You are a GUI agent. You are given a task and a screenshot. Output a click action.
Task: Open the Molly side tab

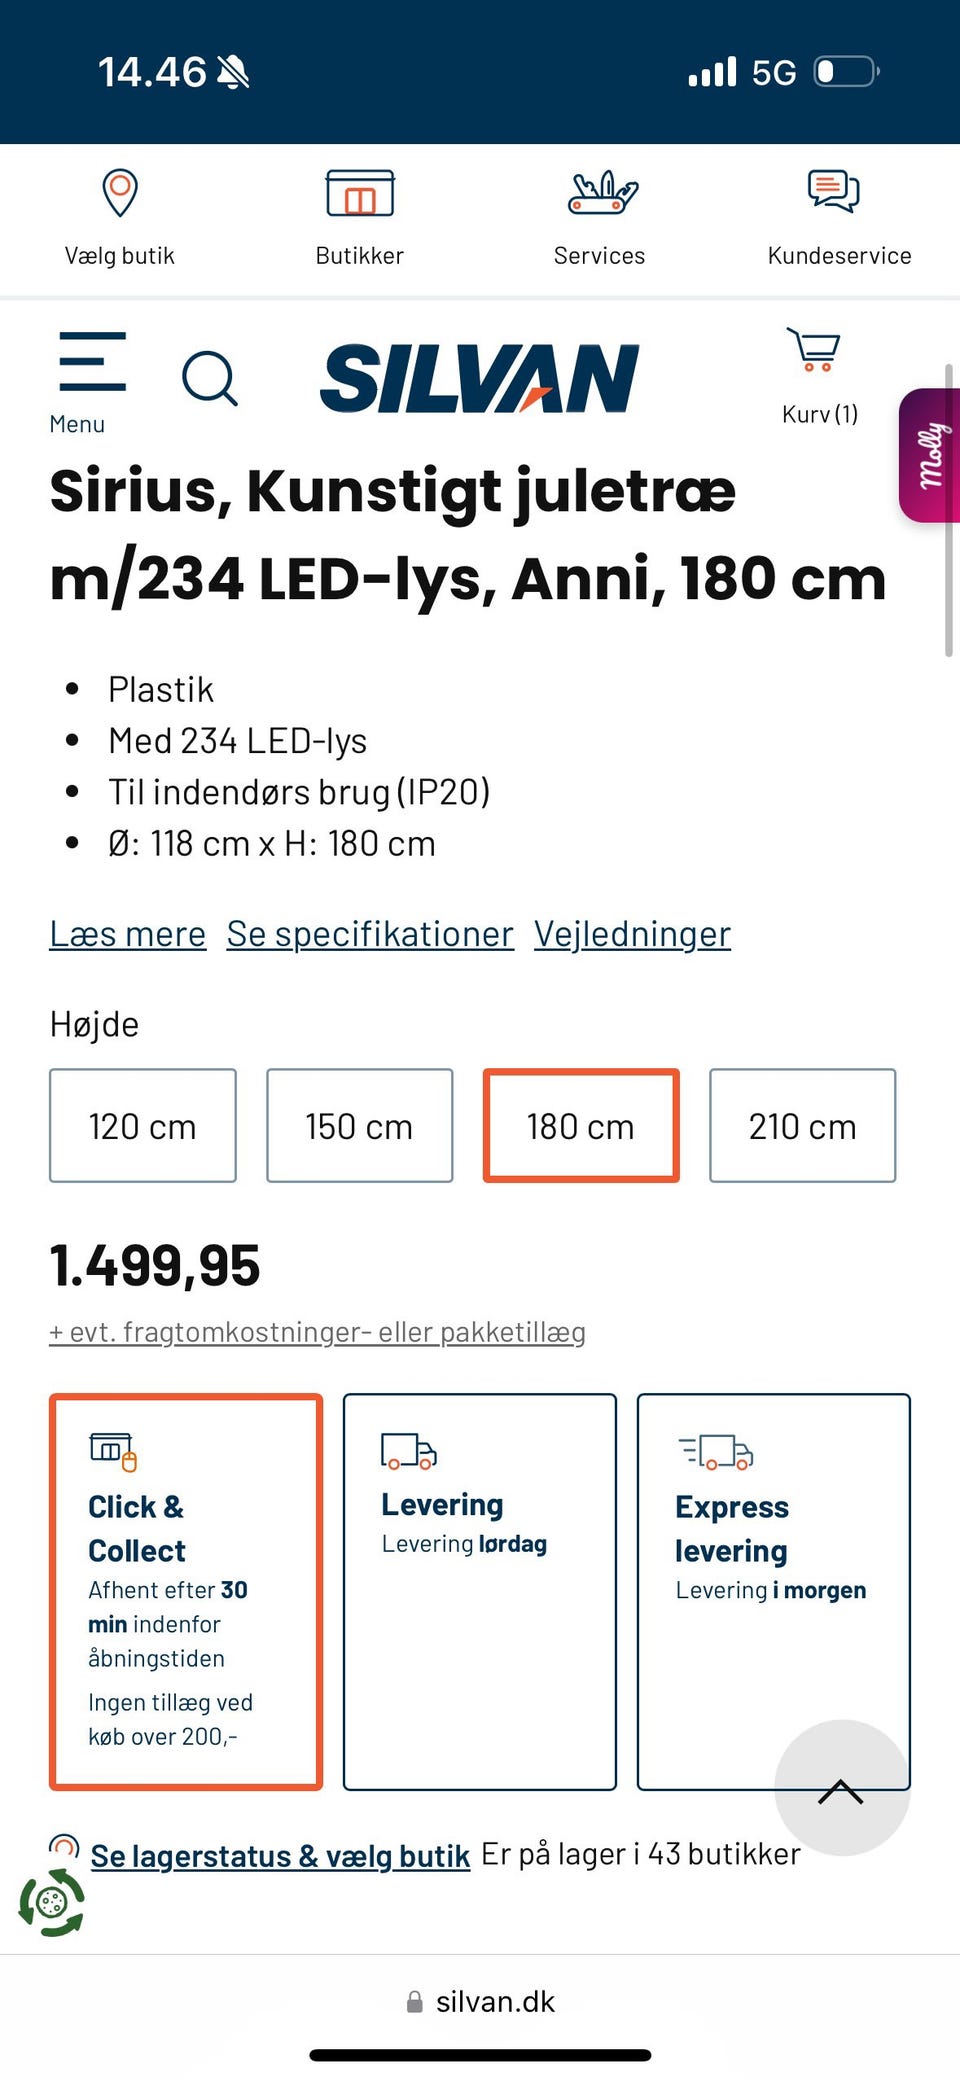930,455
